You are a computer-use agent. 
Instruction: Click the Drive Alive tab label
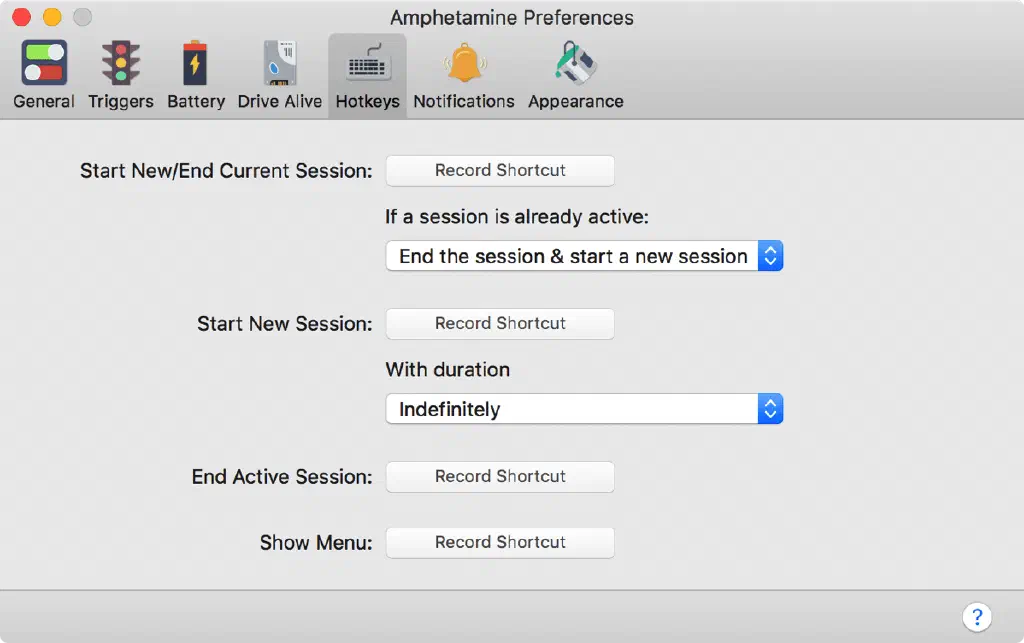pos(279,101)
